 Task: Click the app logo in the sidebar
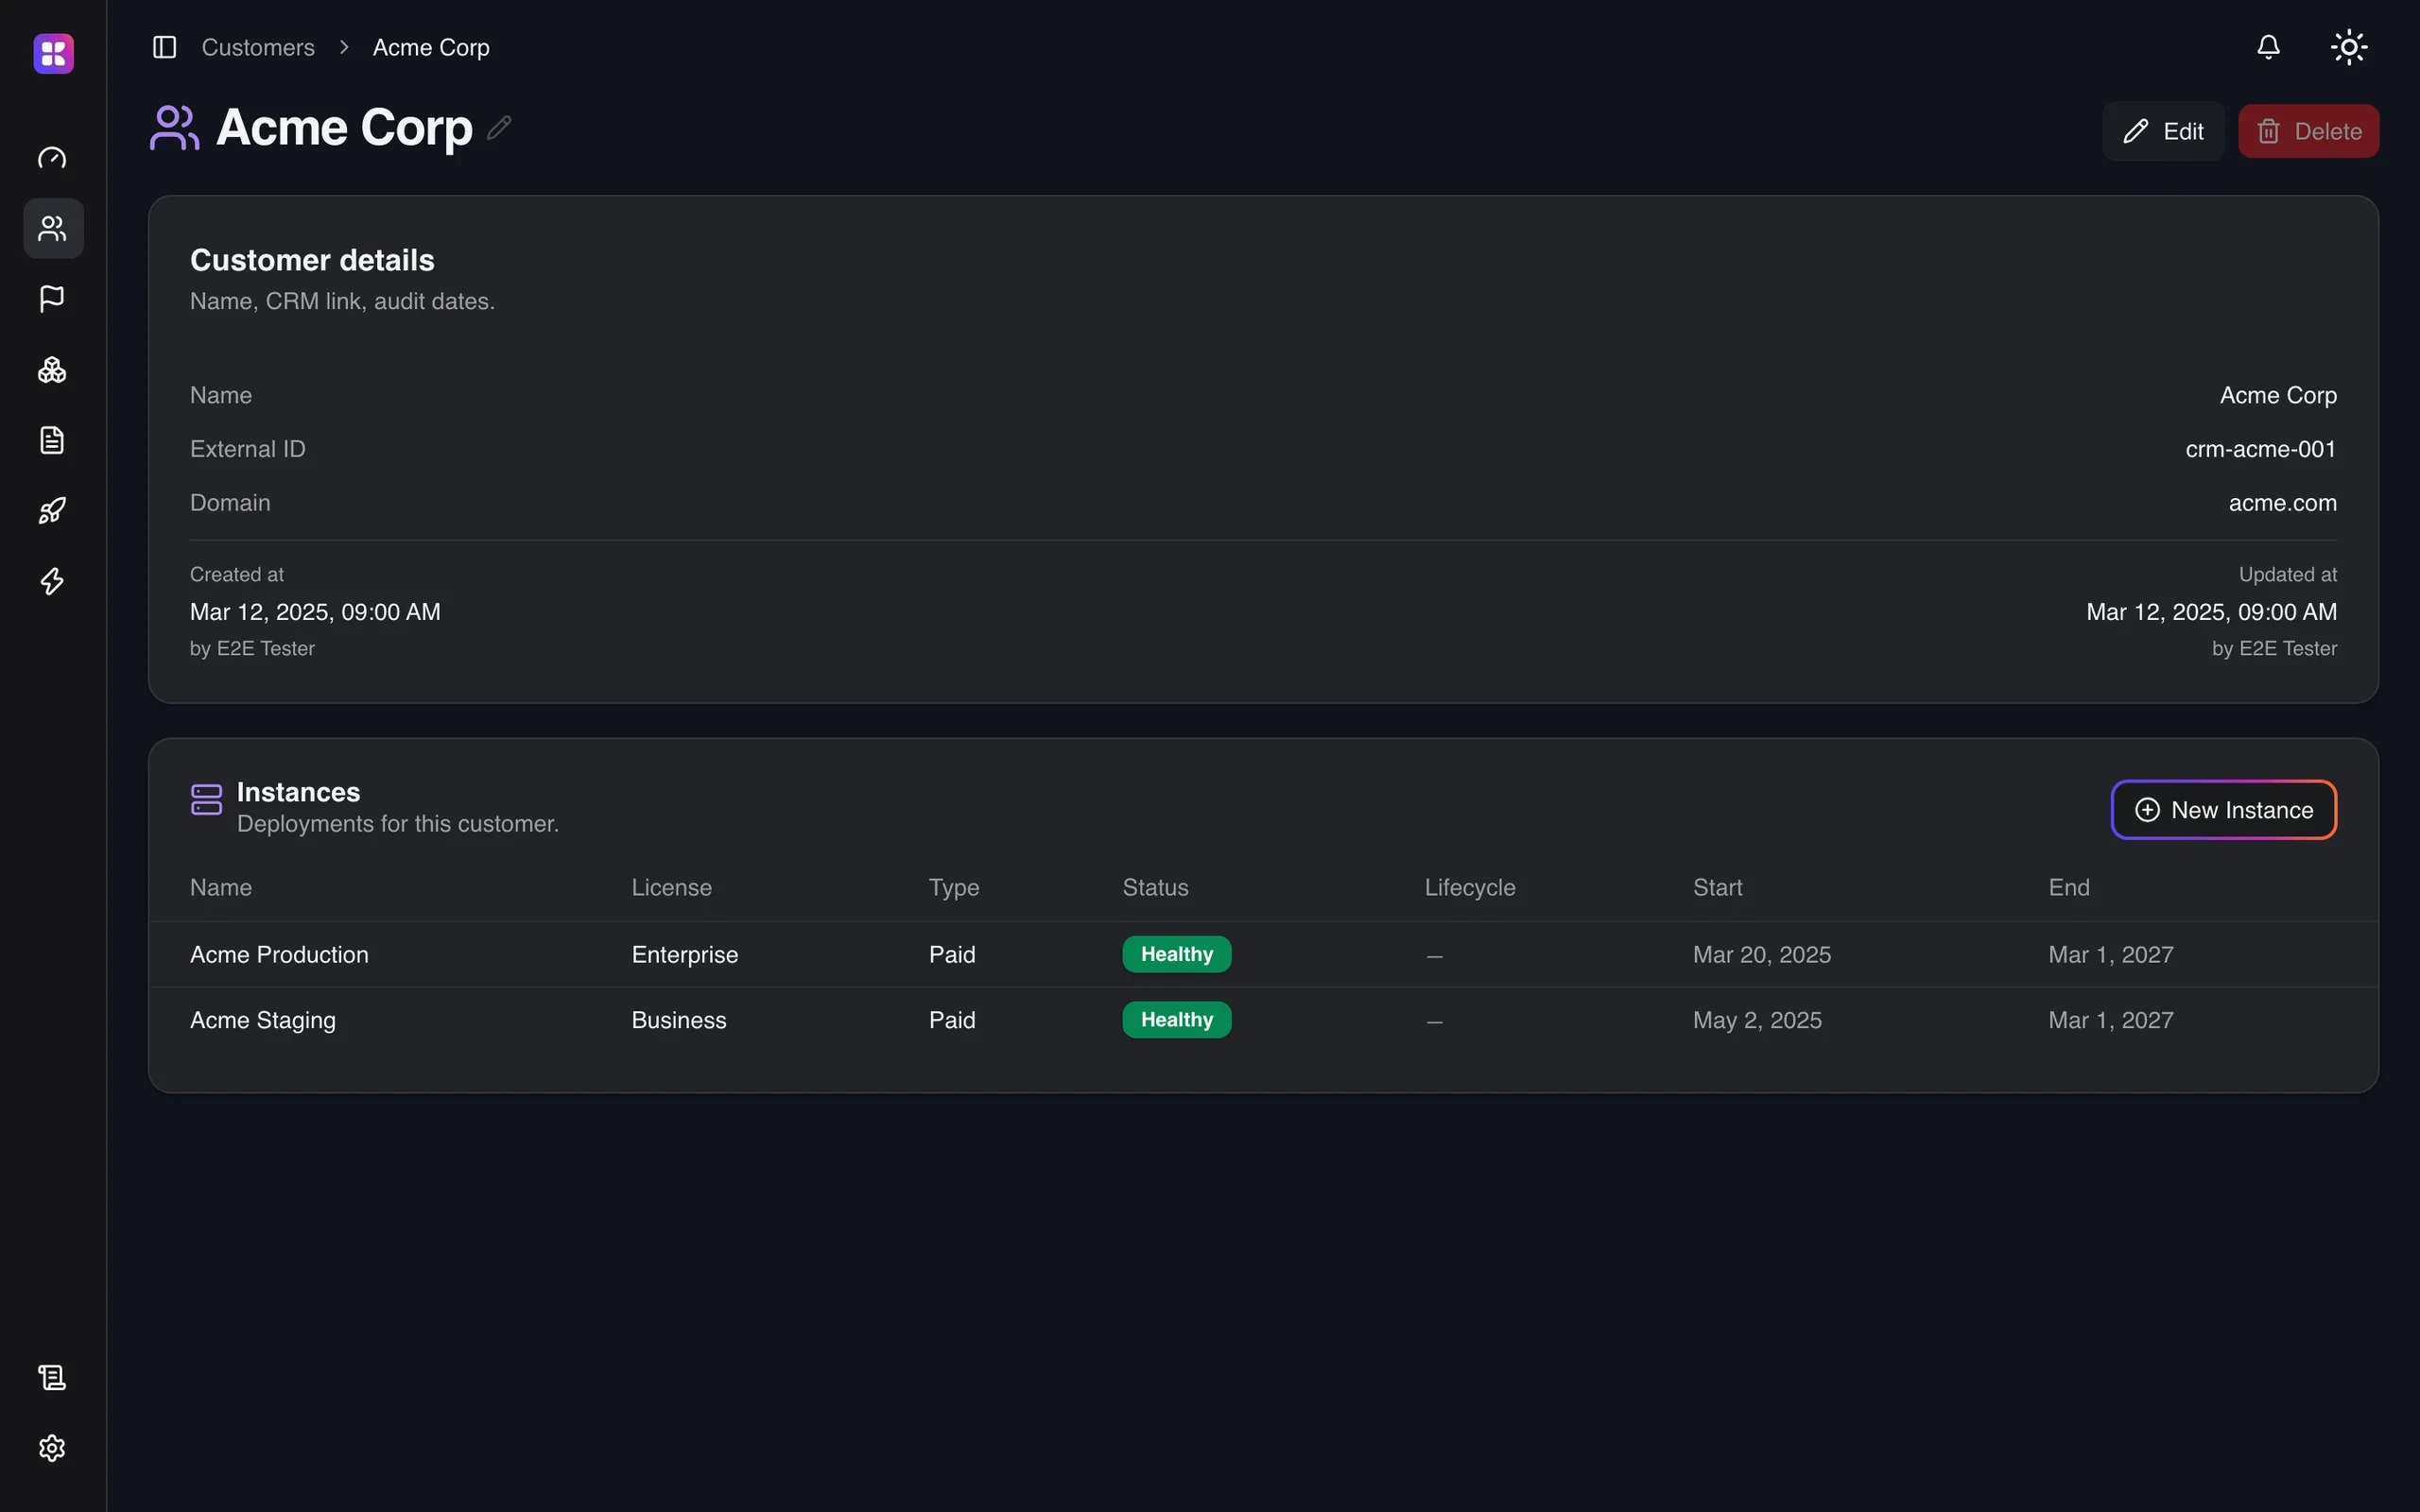[53, 53]
